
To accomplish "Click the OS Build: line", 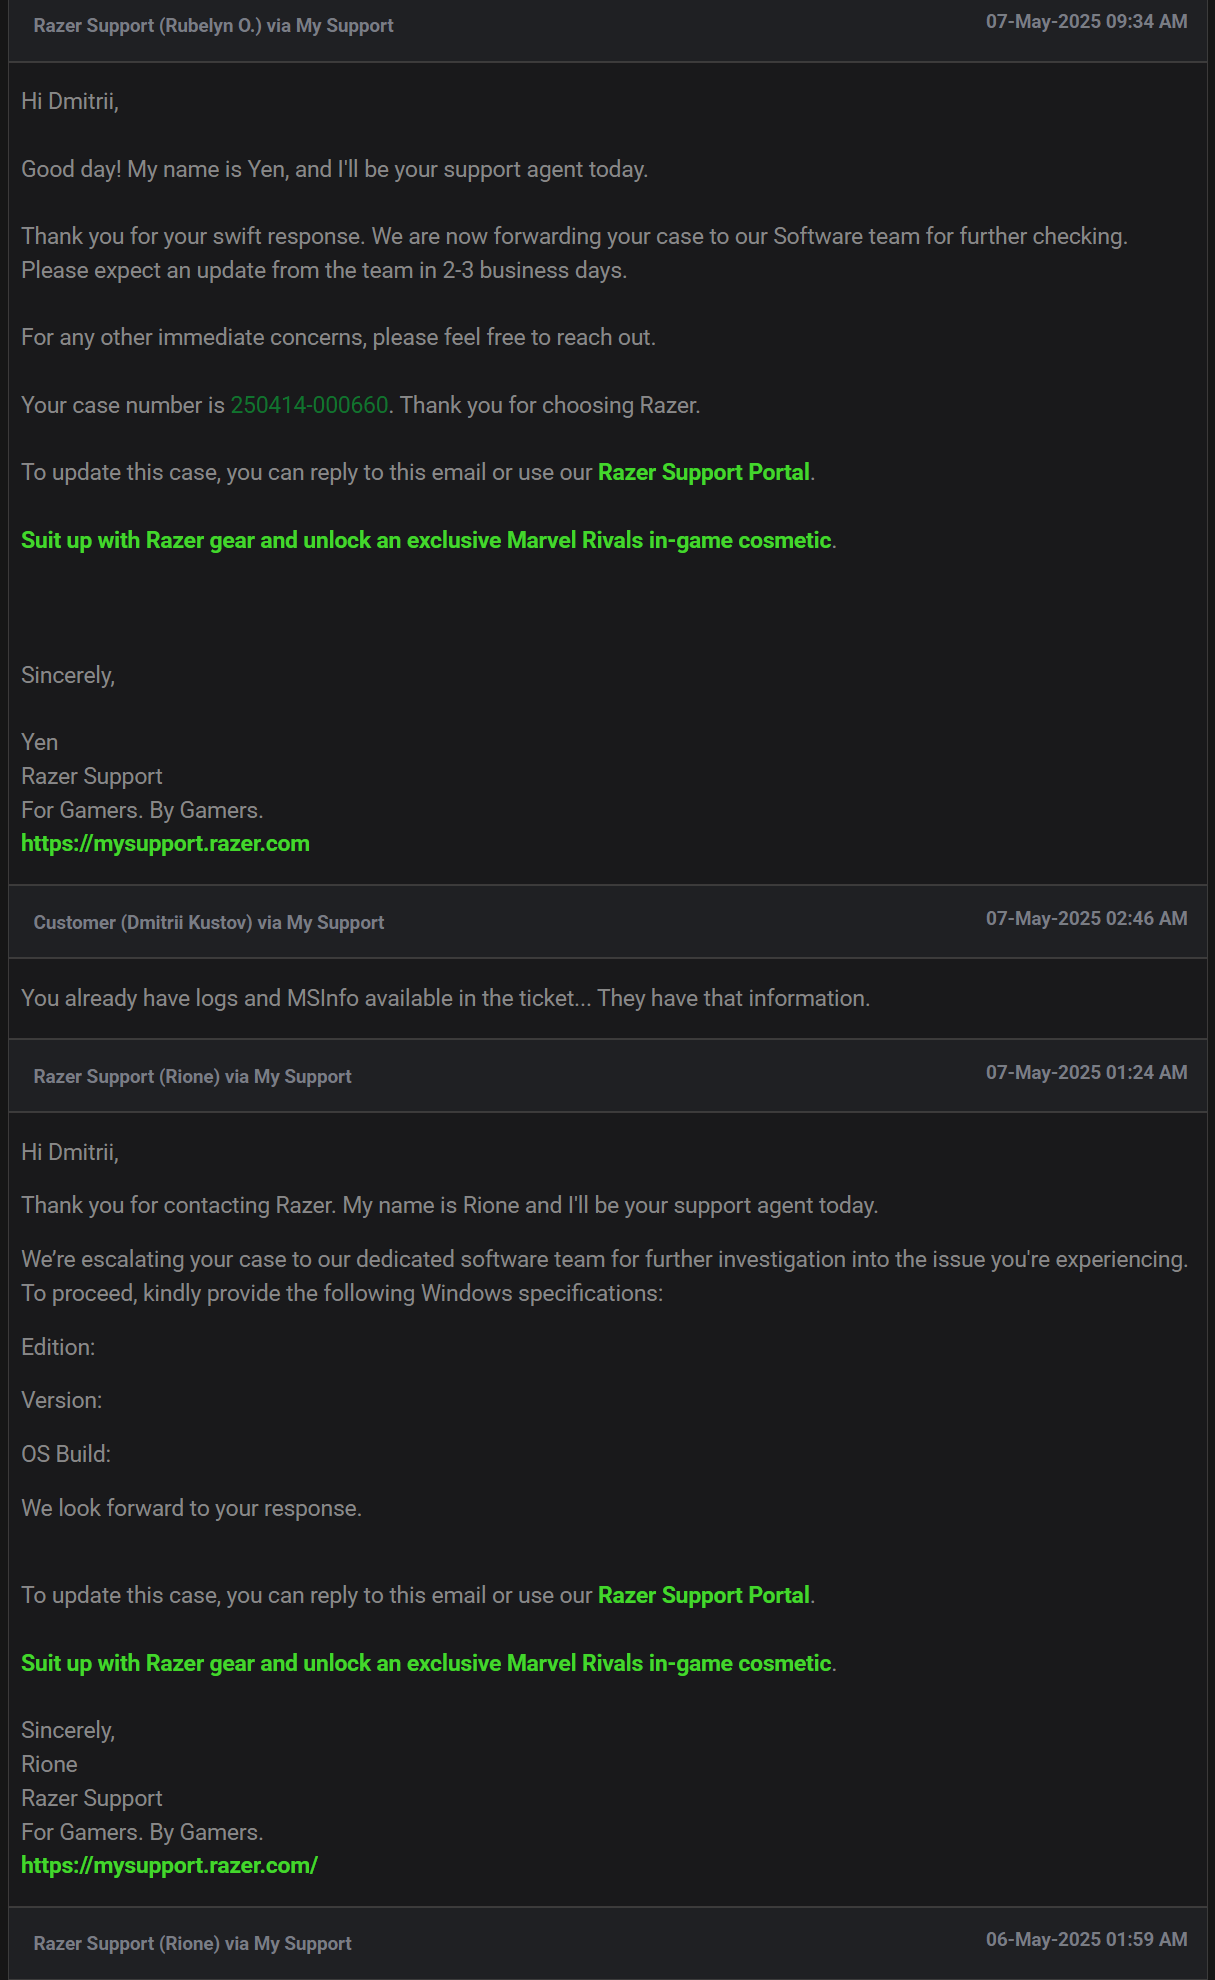I will click(66, 1454).
